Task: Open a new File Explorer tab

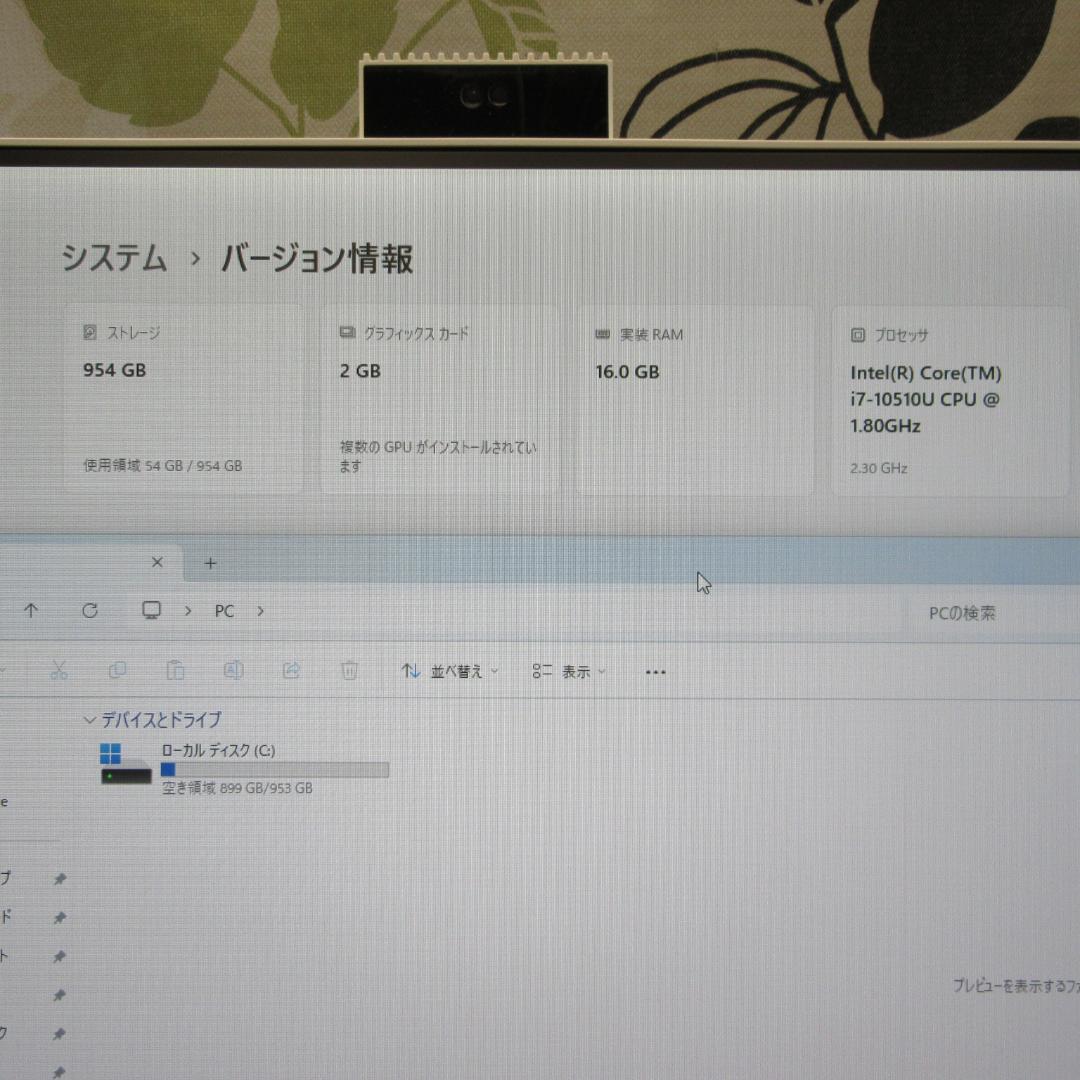Action: [x=210, y=563]
